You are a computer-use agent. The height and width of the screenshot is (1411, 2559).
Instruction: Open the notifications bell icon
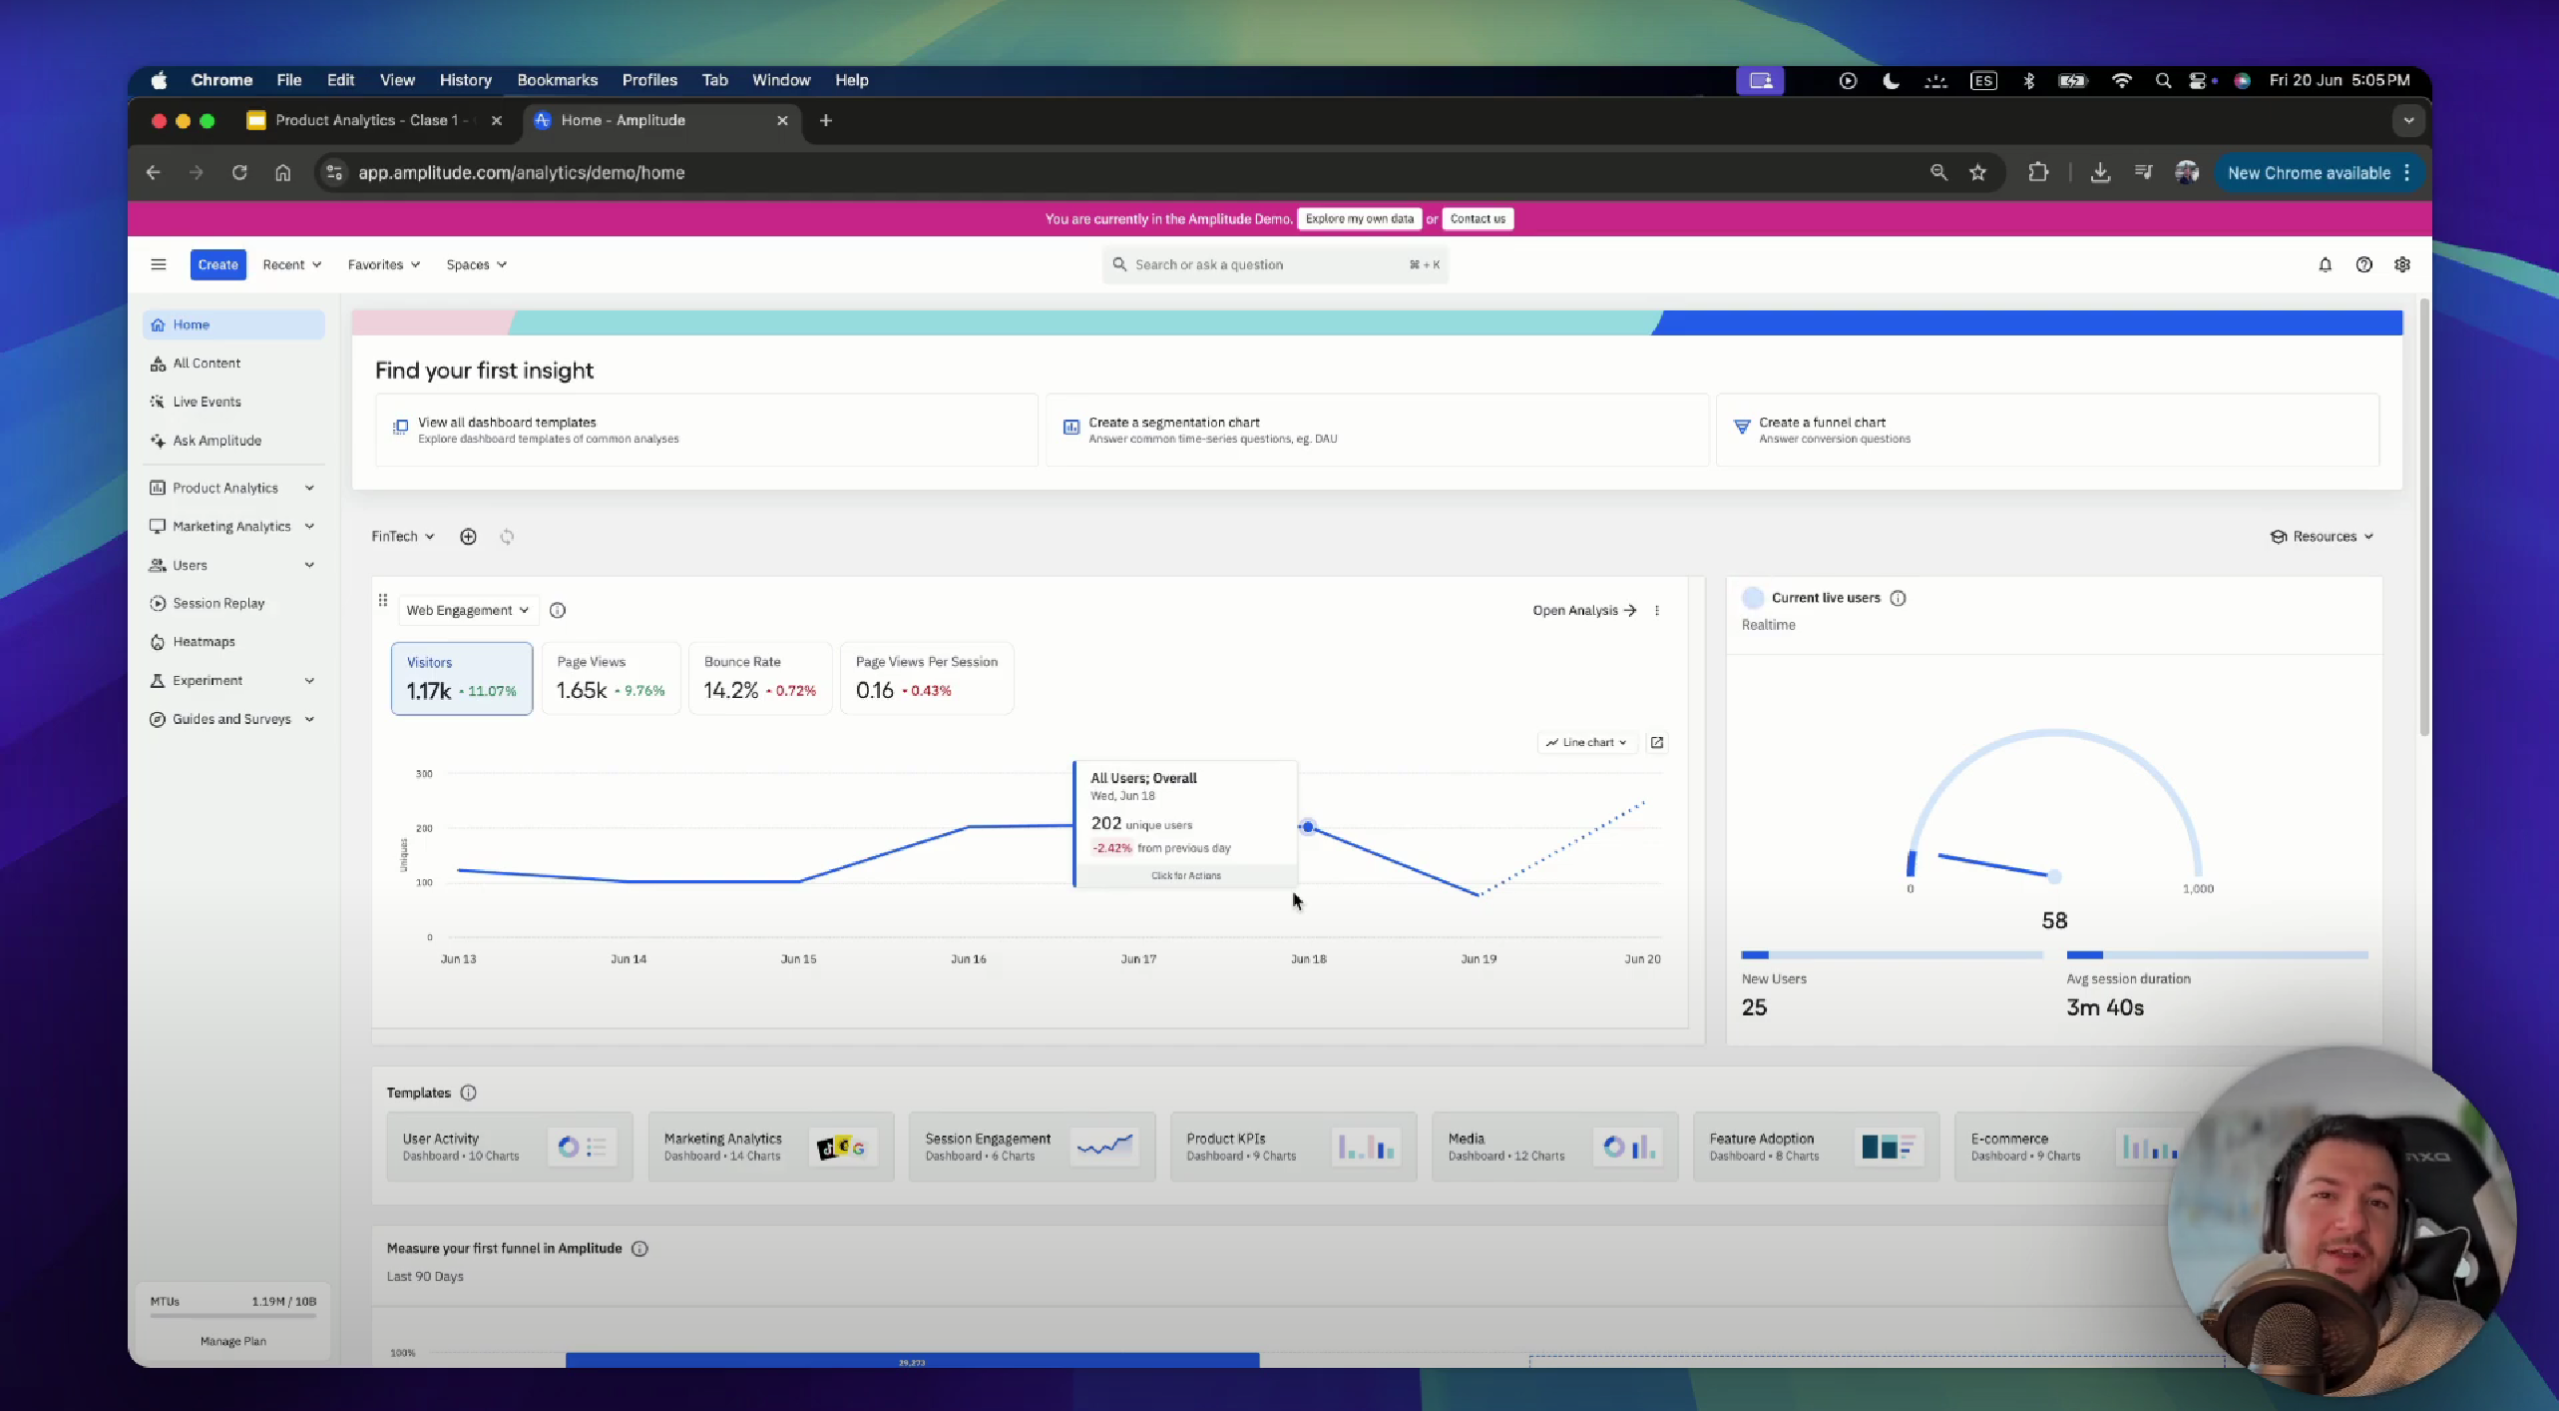pyautogui.click(x=2325, y=264)
